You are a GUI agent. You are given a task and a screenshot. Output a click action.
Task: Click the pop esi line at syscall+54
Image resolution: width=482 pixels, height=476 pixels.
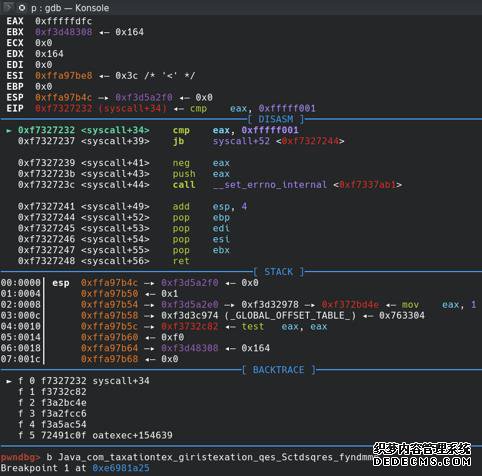tap(124, 239)
